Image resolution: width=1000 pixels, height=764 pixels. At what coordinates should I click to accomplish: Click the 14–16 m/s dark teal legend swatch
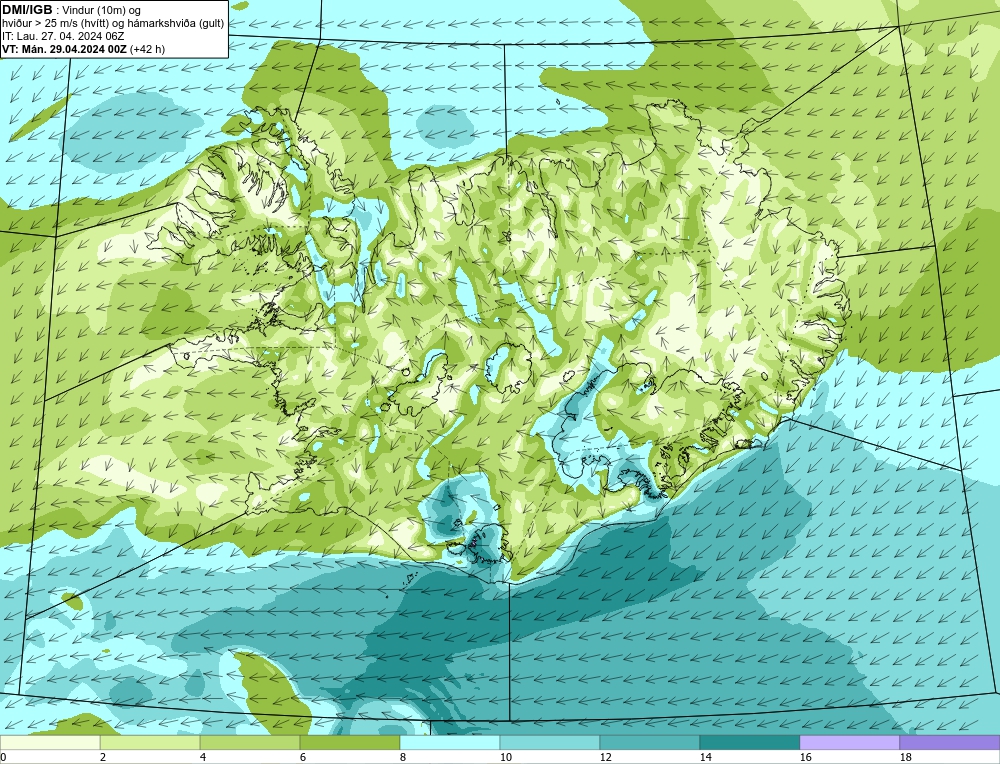pos(749,742)
